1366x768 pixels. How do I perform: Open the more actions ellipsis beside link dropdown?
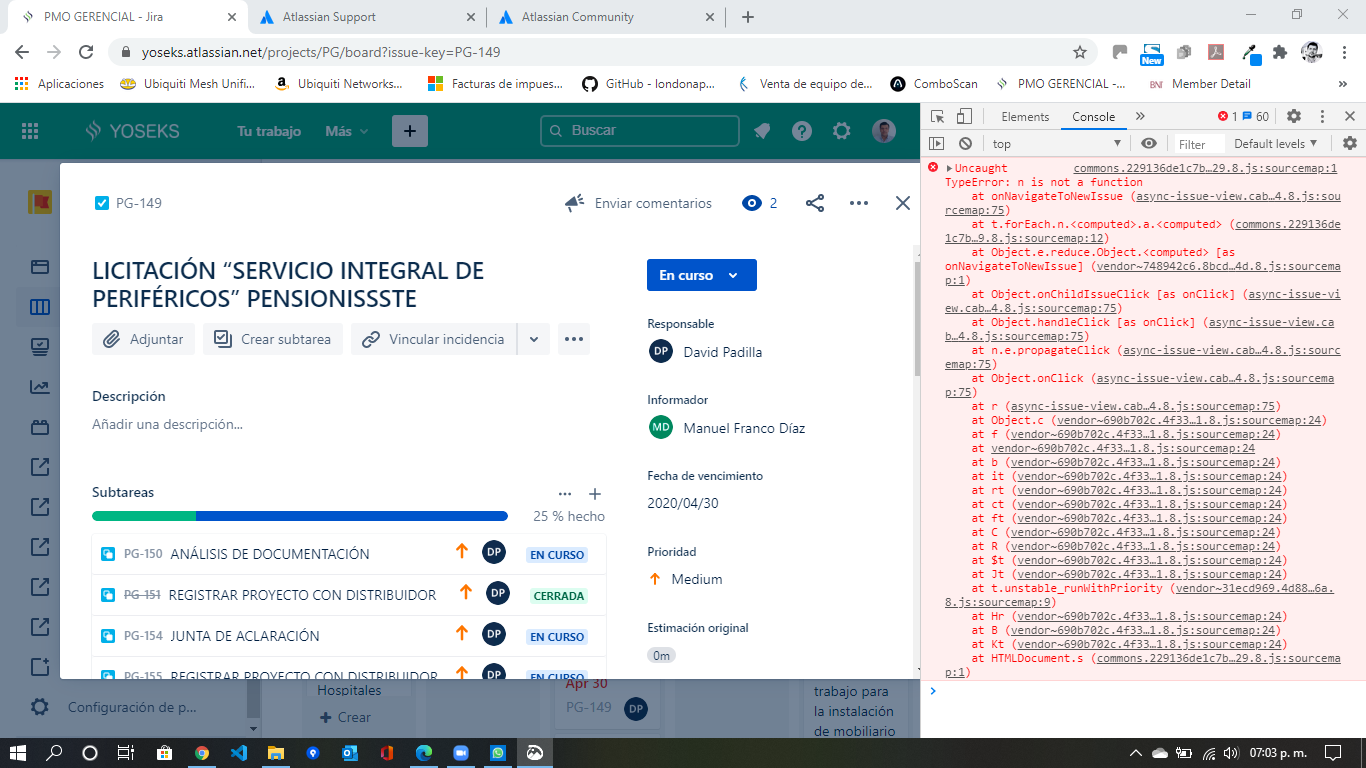(573, 339)
